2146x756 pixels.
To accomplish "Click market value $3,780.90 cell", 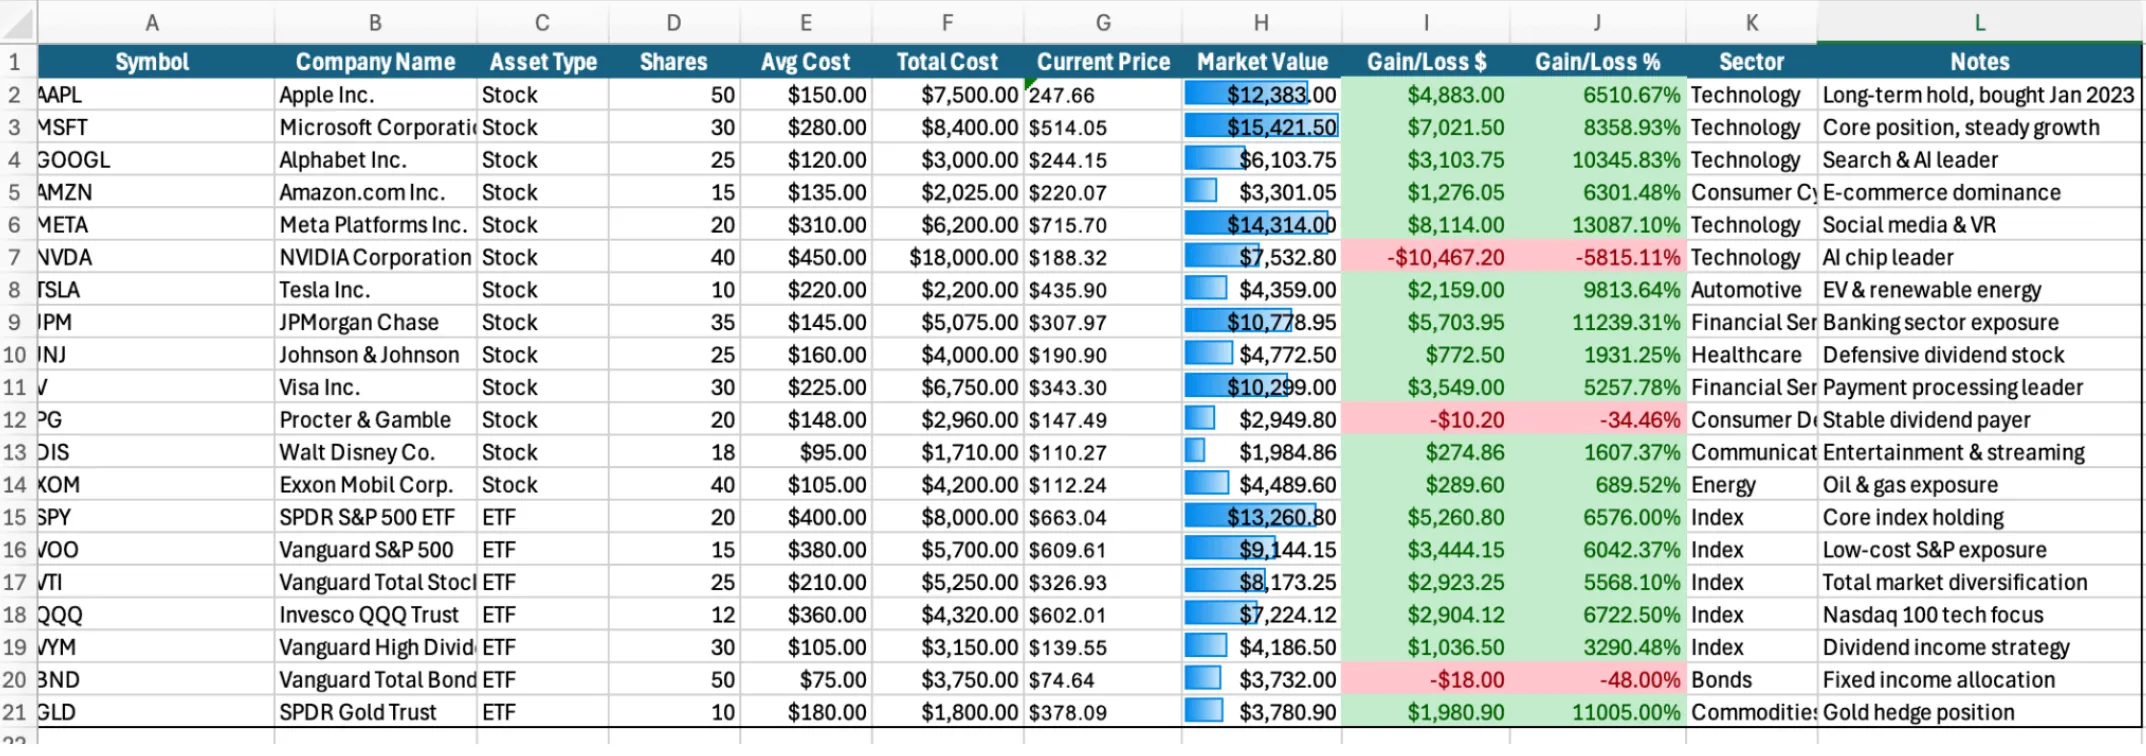I will (1262, 712).
